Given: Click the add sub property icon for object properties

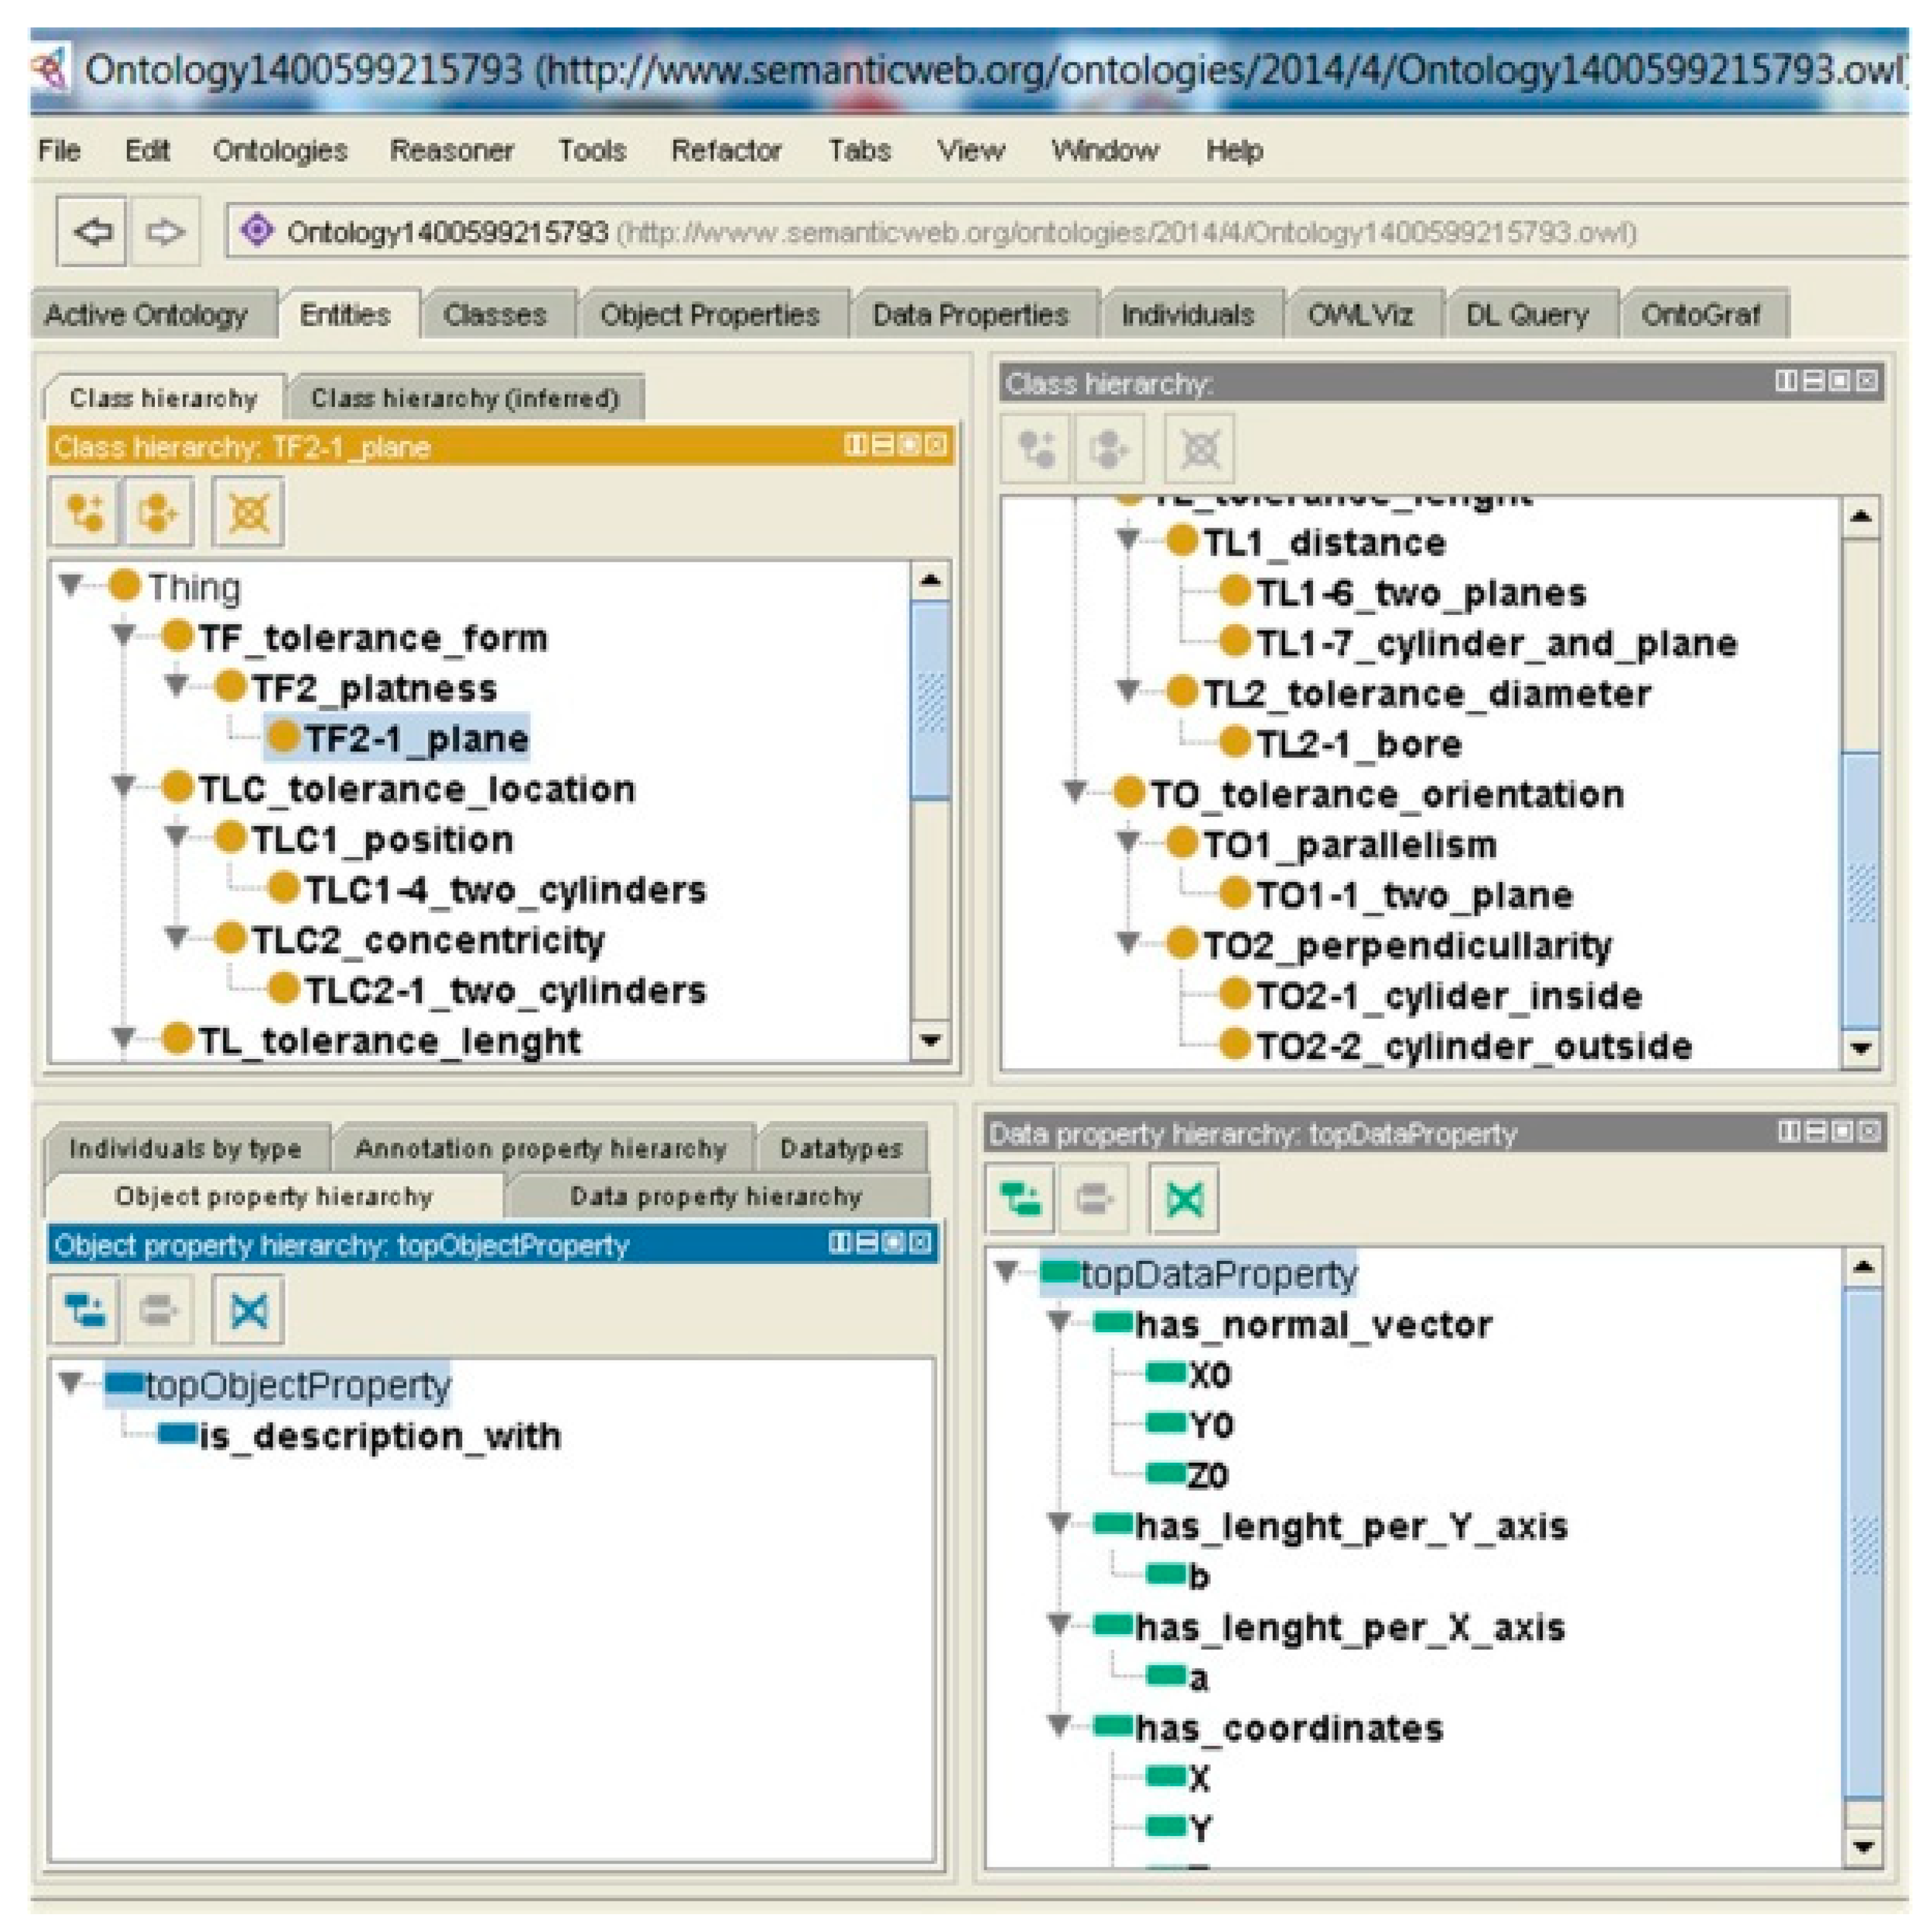Looking at the screenshot, I should click(x=85, y=1309).
